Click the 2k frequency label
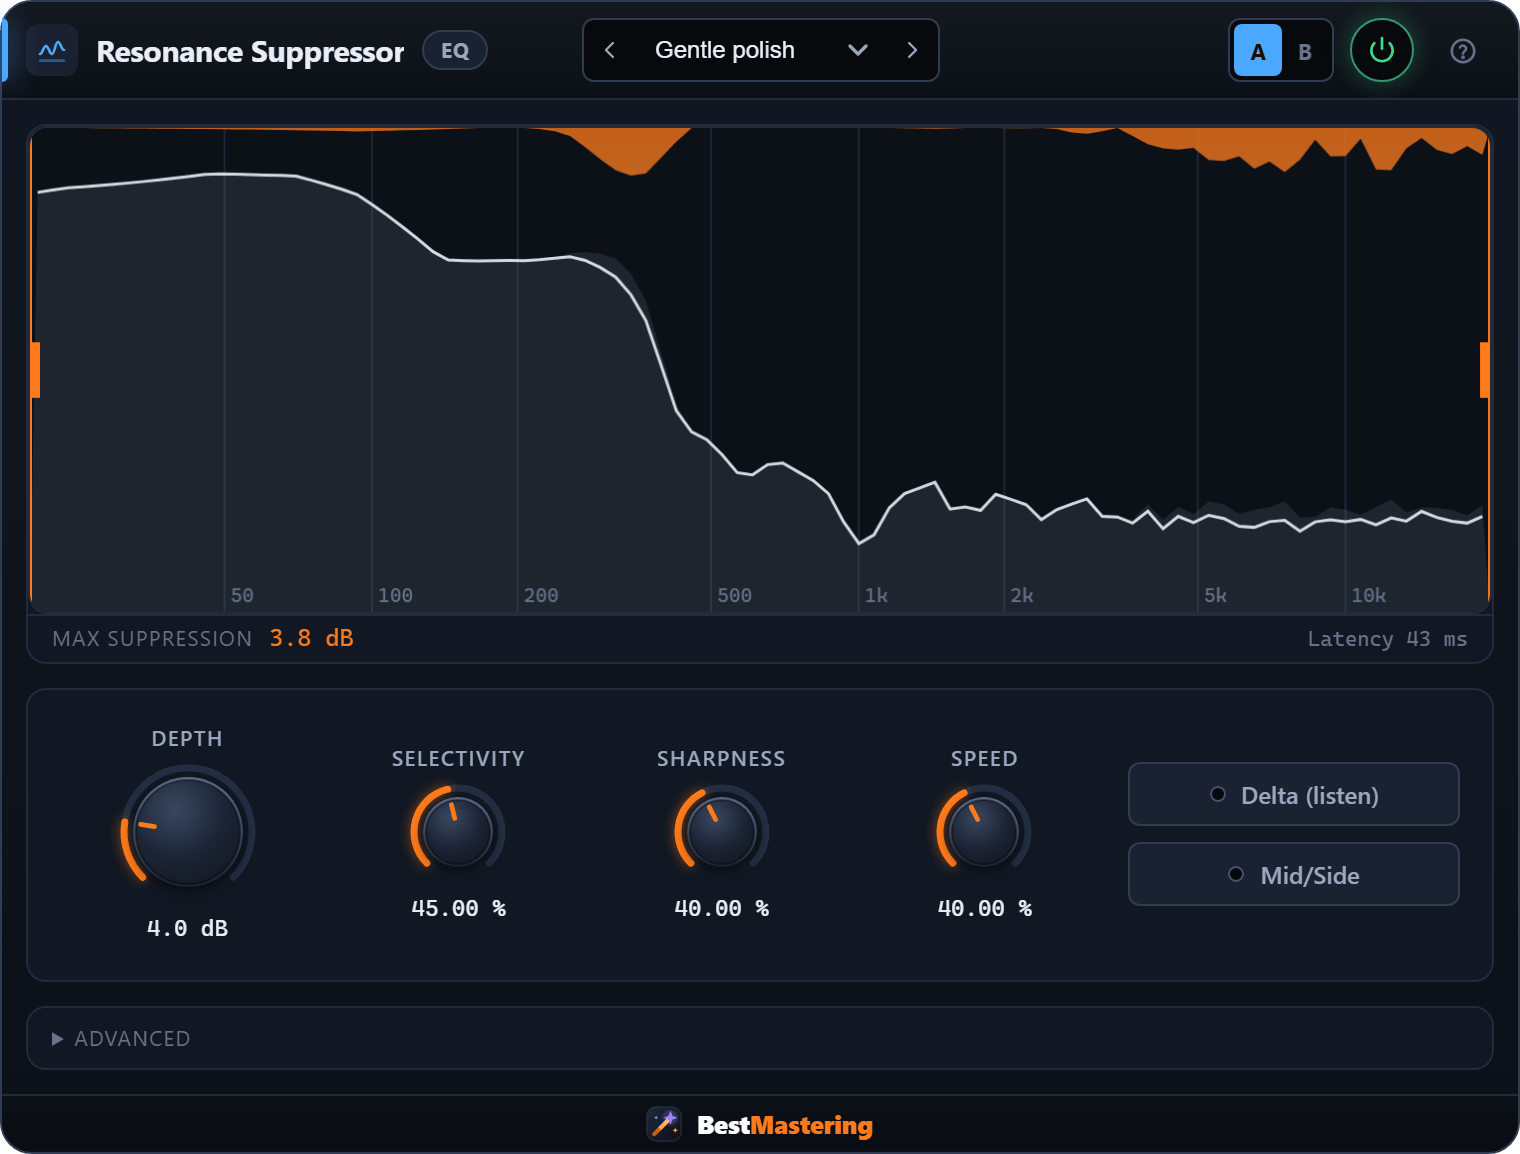1520x1154 pixels. [x=1022, y=595]
